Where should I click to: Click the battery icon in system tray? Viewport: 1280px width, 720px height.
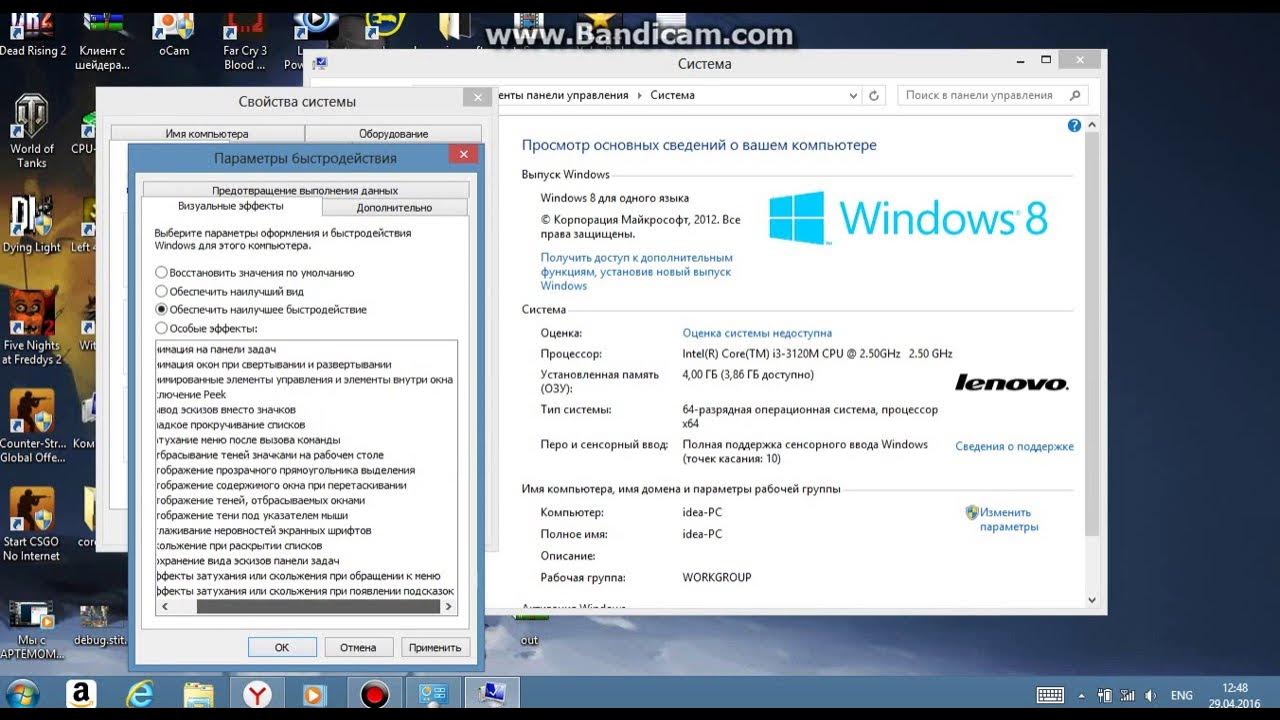[1106, 695]
